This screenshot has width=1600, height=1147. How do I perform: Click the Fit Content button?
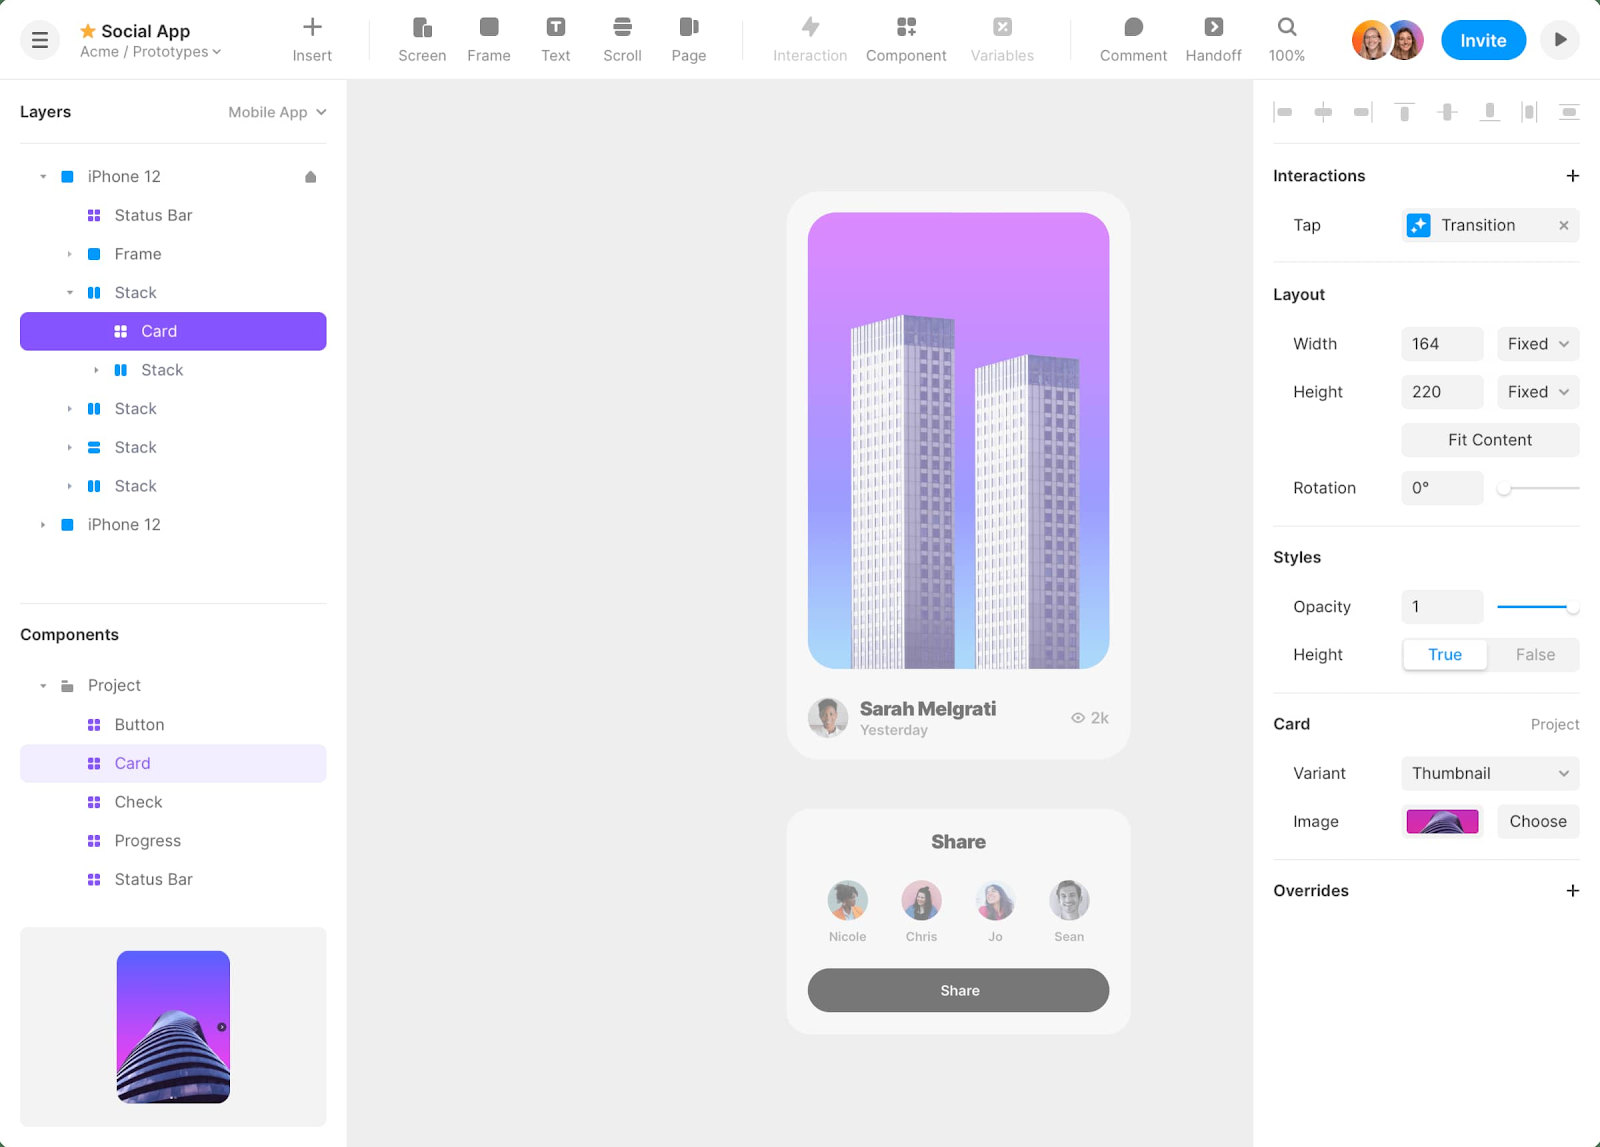pyautogui.click(x=1489, y=440)
